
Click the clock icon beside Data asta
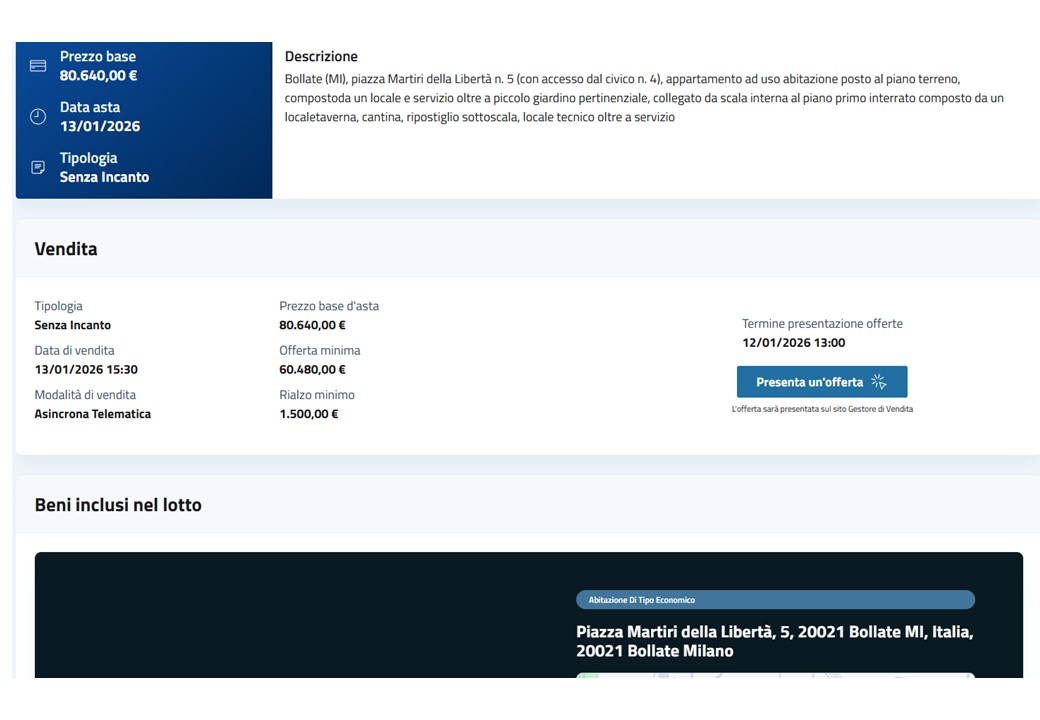[38, 117]
